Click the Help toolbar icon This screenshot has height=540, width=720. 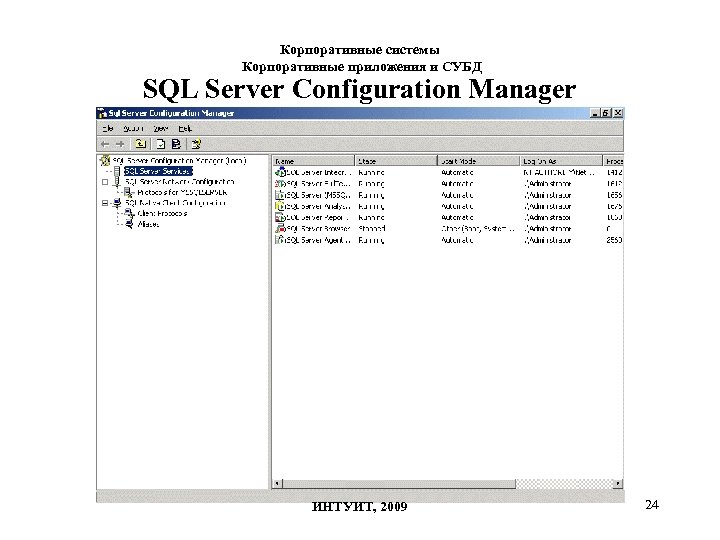(196, 144)
